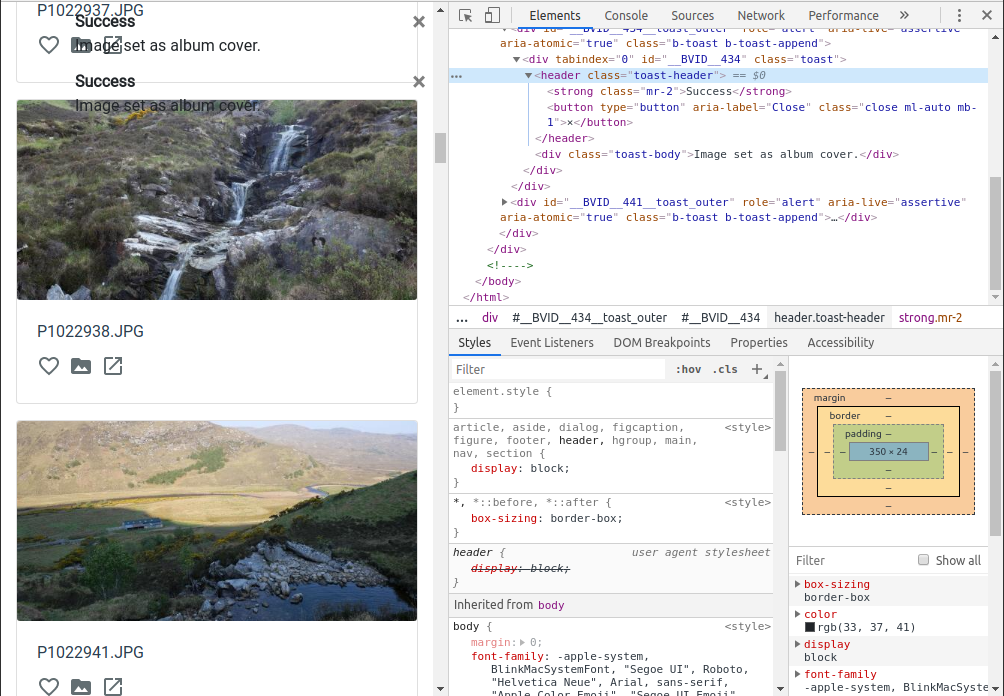Image resolution: width=1004 pixels, height=696 pixels.
Task: Open the waterfall photo P1022938.JPG thumbnail
Action: pyautogui.click(x=217, y=200)
